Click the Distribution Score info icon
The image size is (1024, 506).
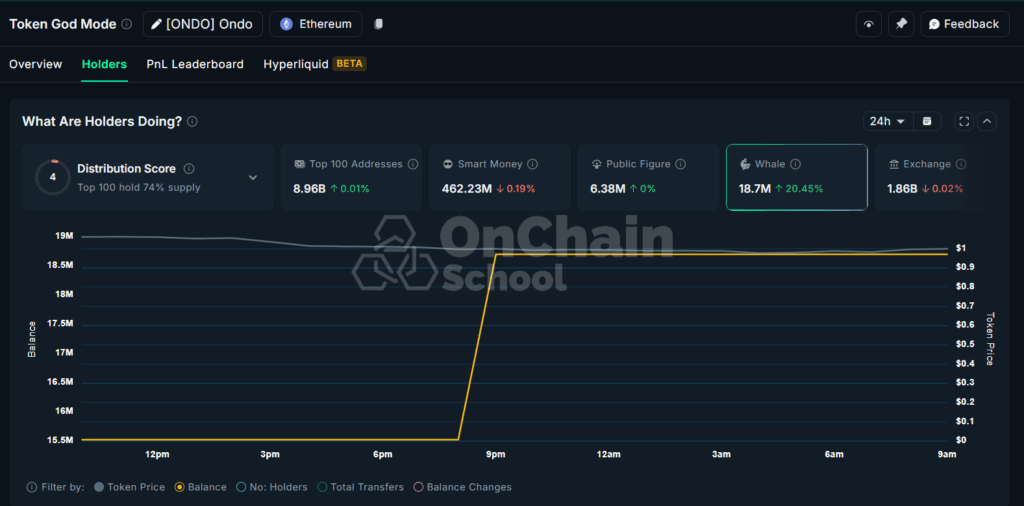(189, 168)
